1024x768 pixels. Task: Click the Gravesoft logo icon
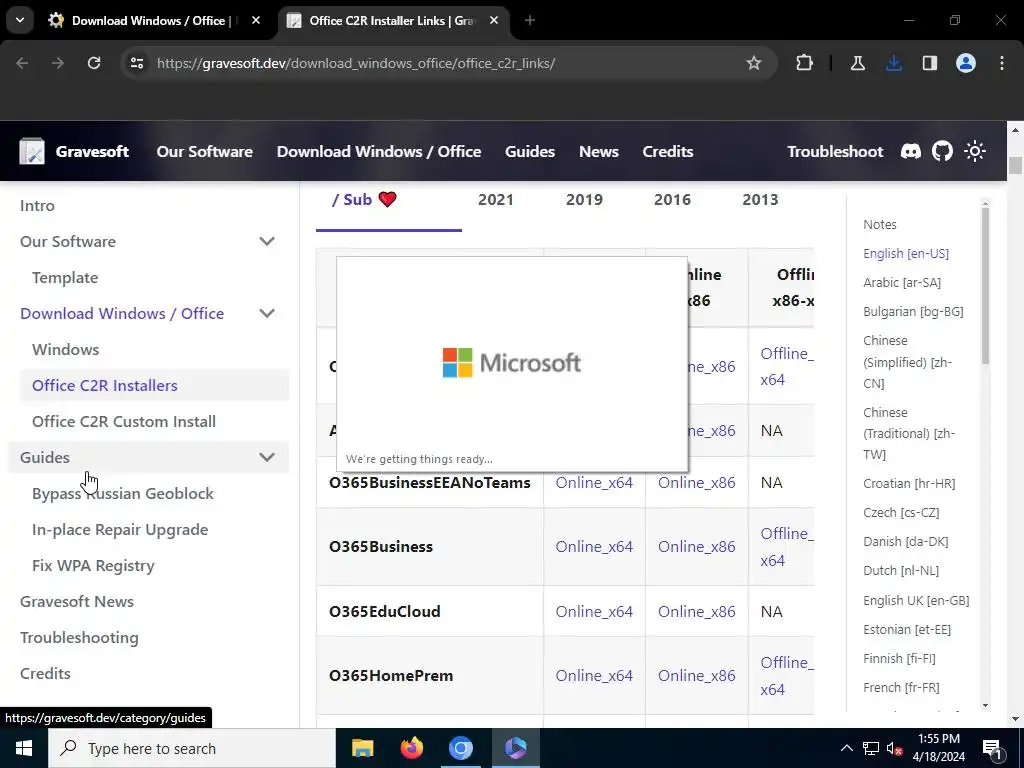[x=31, y=152]
